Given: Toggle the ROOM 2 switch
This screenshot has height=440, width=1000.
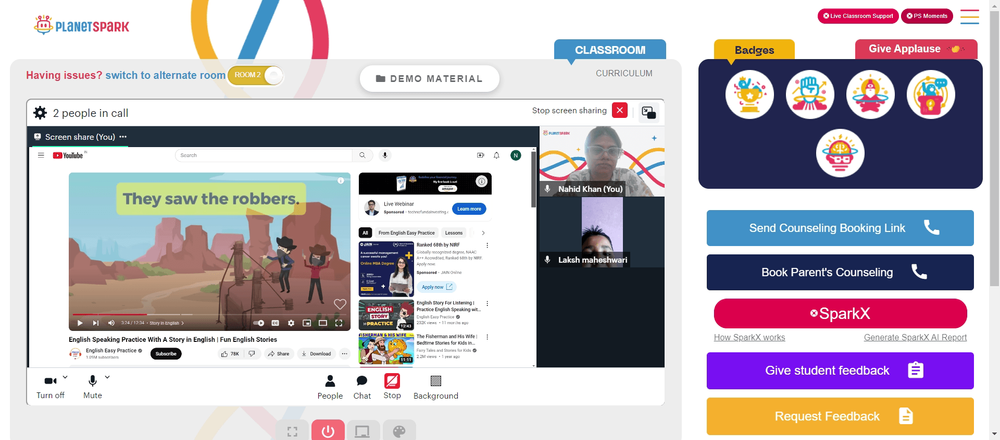Looking at the screenshot, I should (x=256, y=75).
